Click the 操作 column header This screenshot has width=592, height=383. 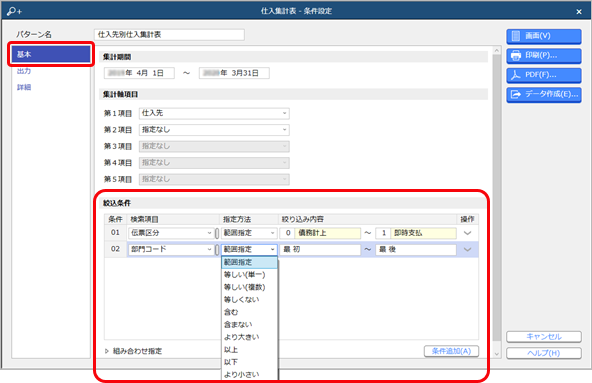[x=467, y=219]
